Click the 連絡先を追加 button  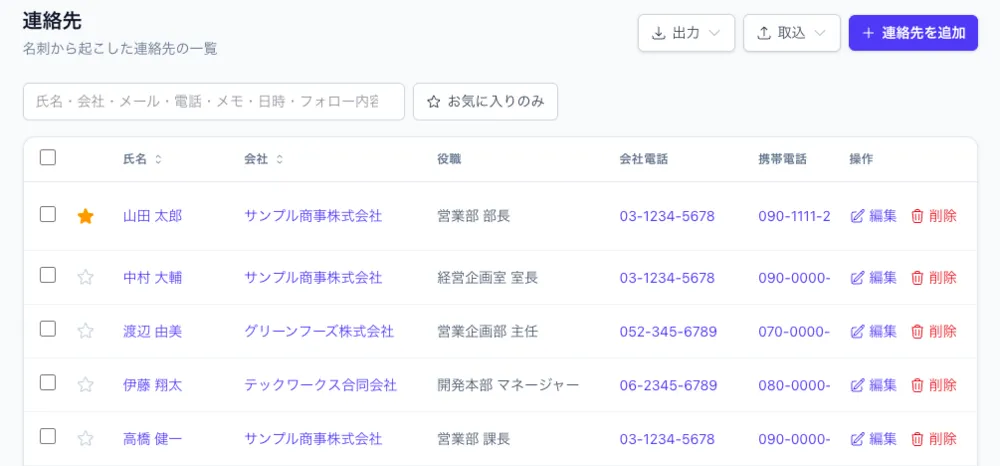point(913,33)
